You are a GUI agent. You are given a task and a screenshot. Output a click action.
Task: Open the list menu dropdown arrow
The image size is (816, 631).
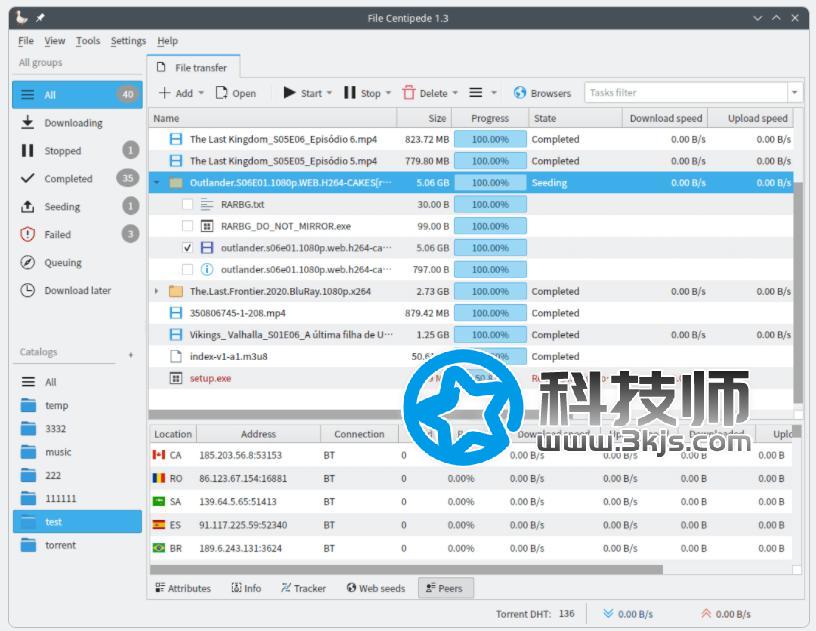coord(494,93)
